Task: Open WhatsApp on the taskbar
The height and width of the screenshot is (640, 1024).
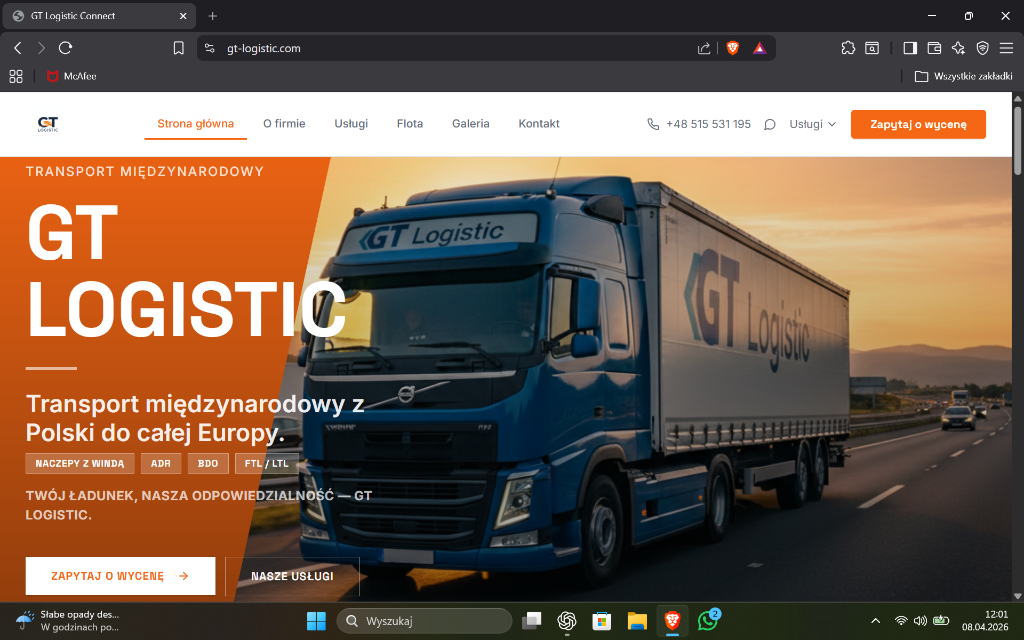Action: (x=707, y=621)
